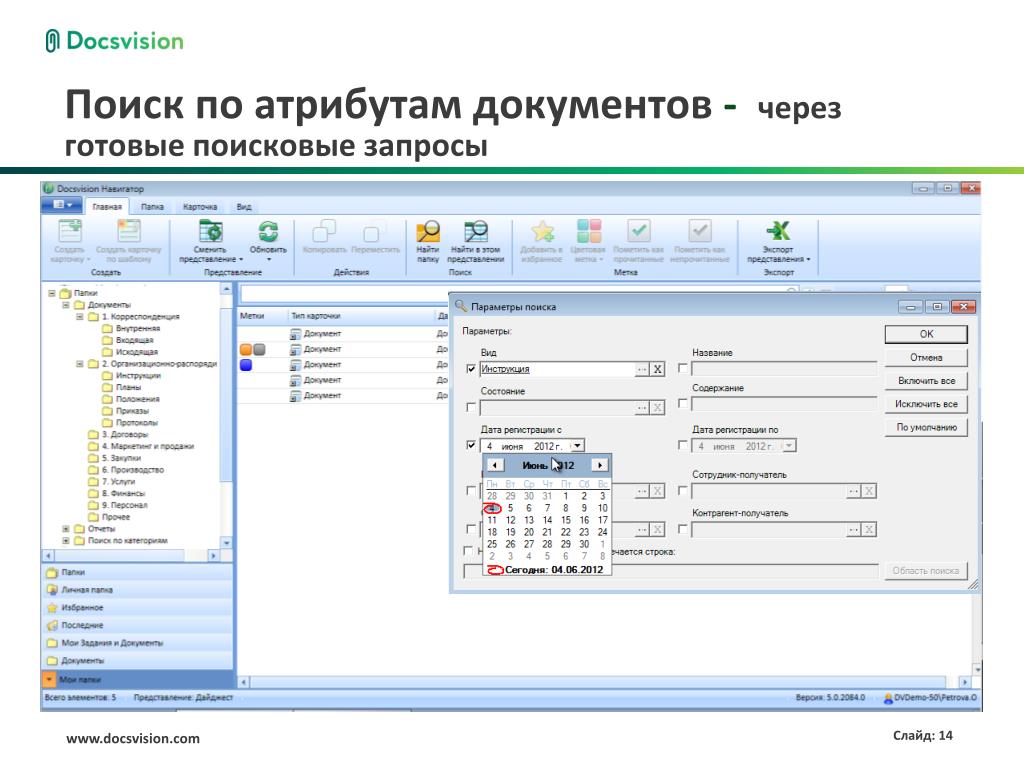Screen dimensions: 1024x768
Task: Collapse the Папки root tree node
Action: pos(52,293)
